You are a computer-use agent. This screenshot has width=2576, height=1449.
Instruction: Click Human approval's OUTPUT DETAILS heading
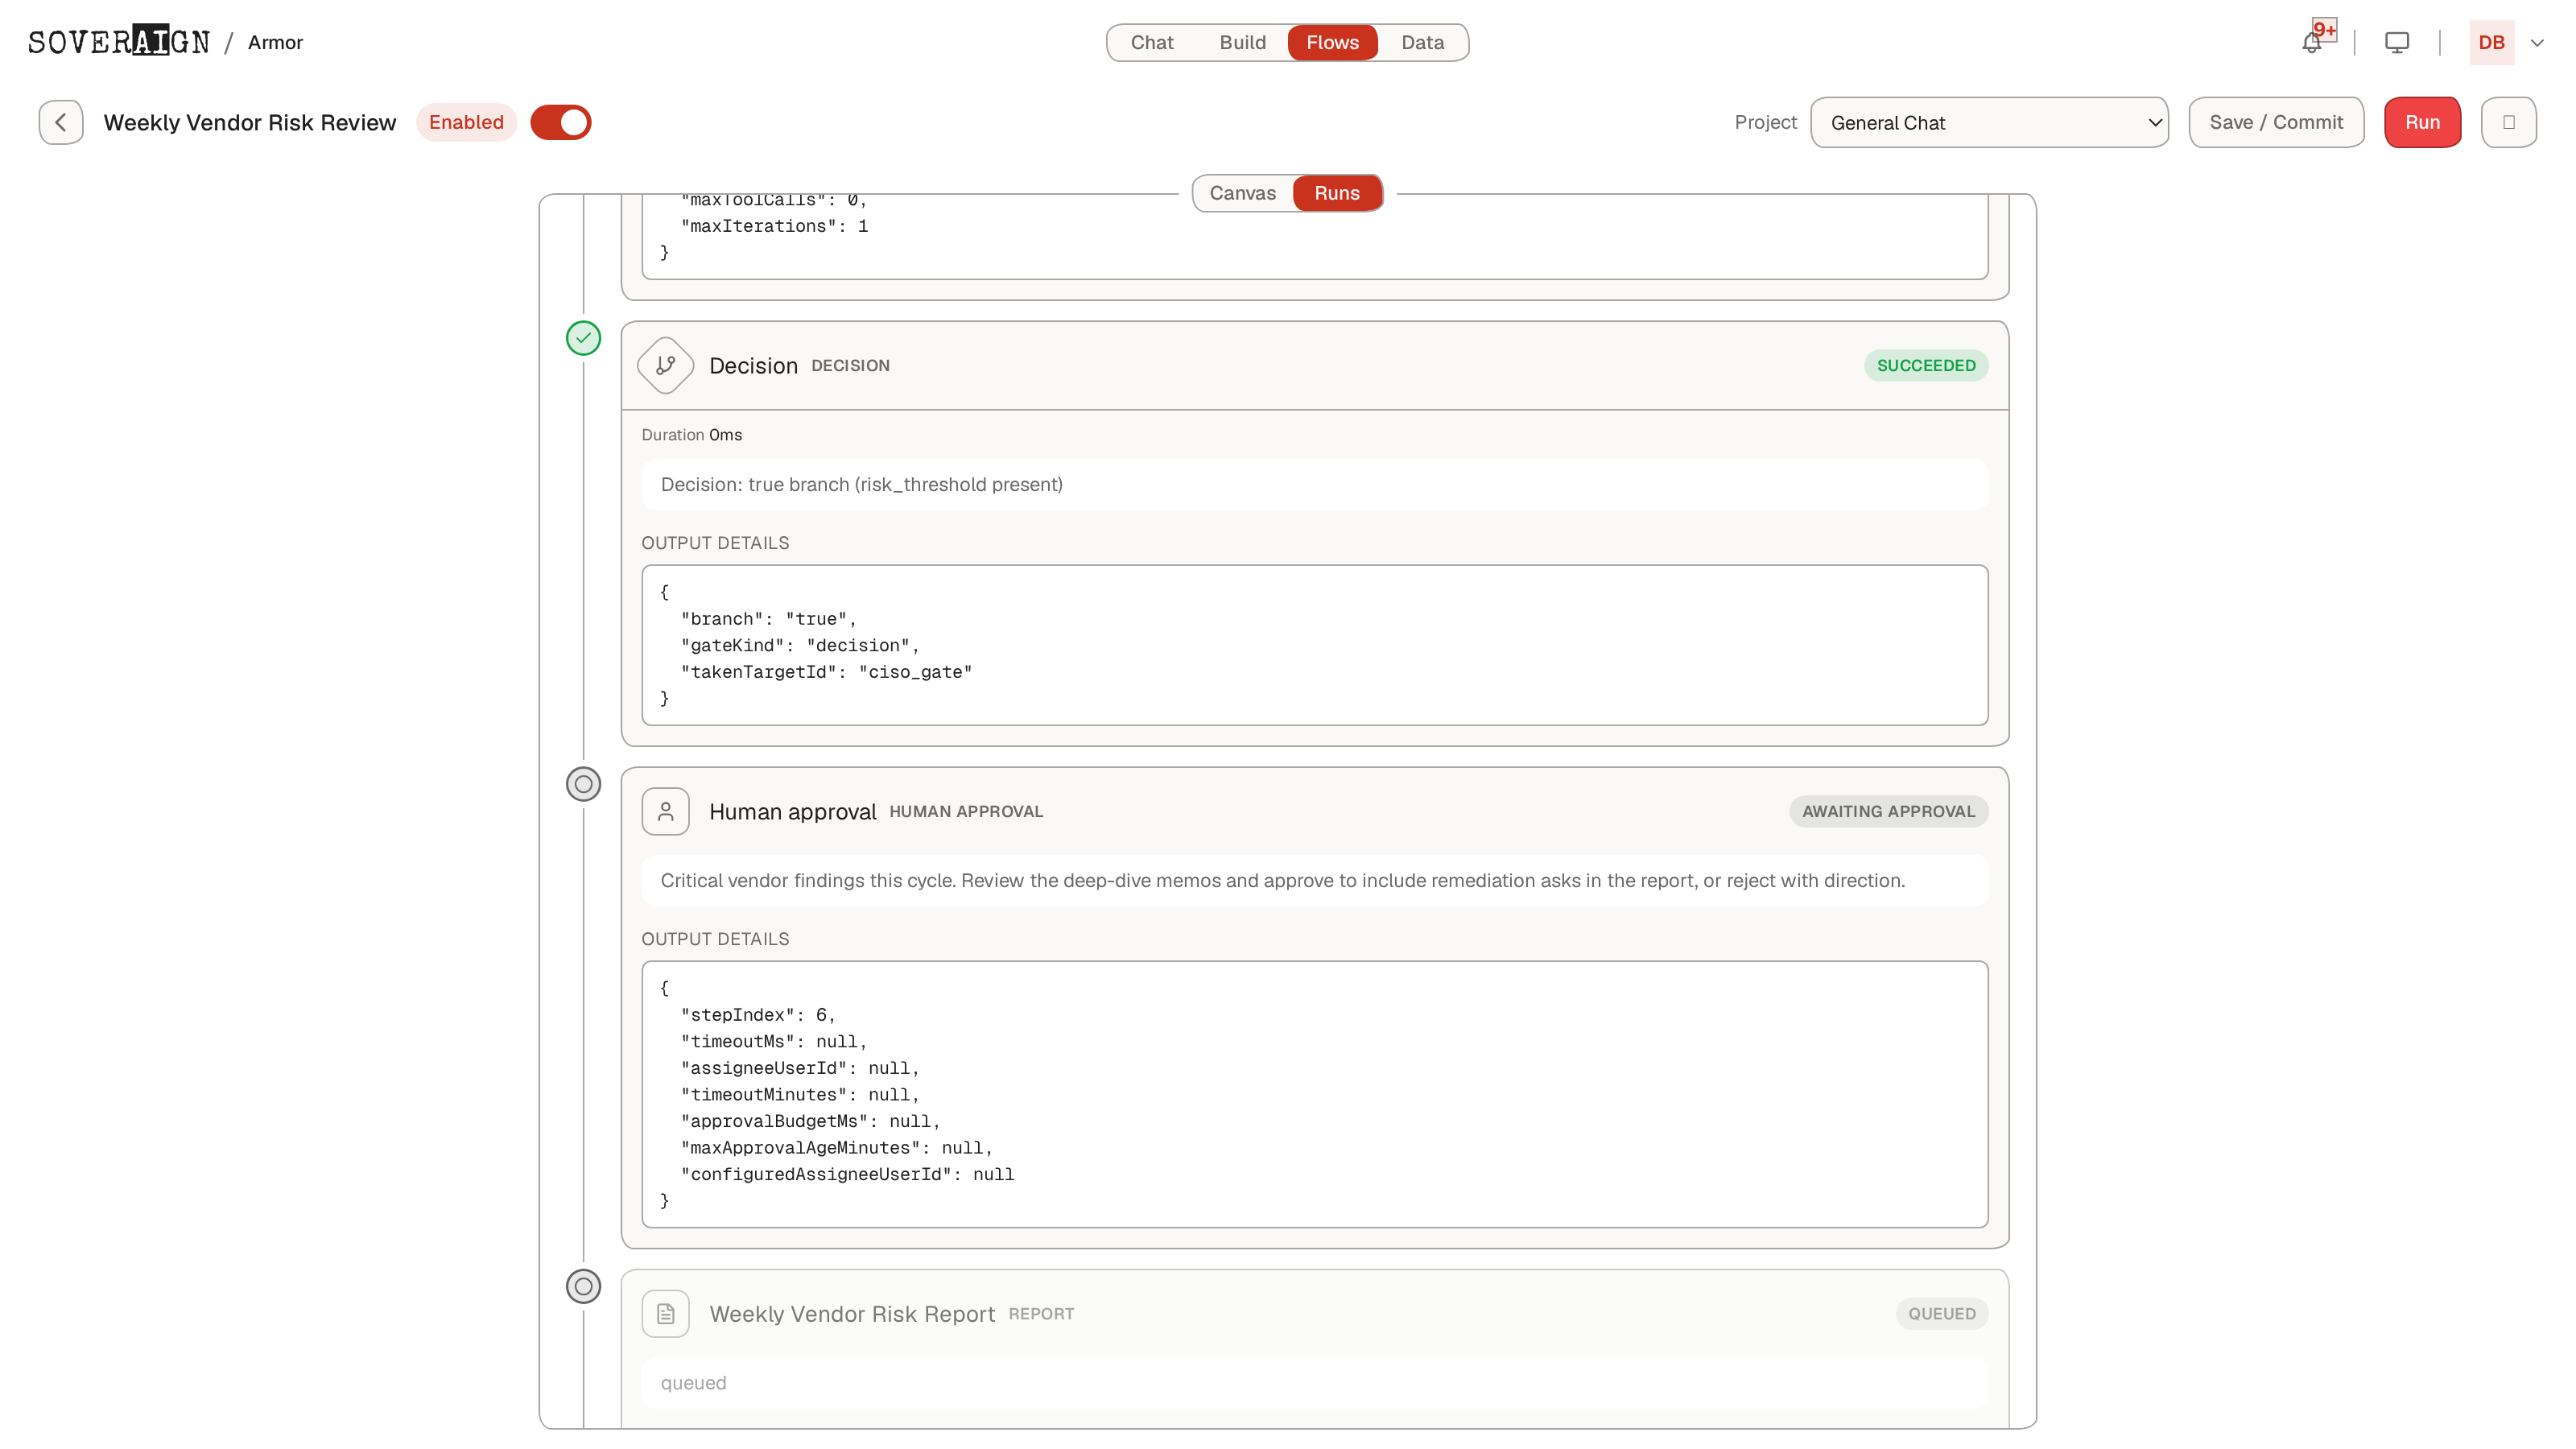coord(715,939)
